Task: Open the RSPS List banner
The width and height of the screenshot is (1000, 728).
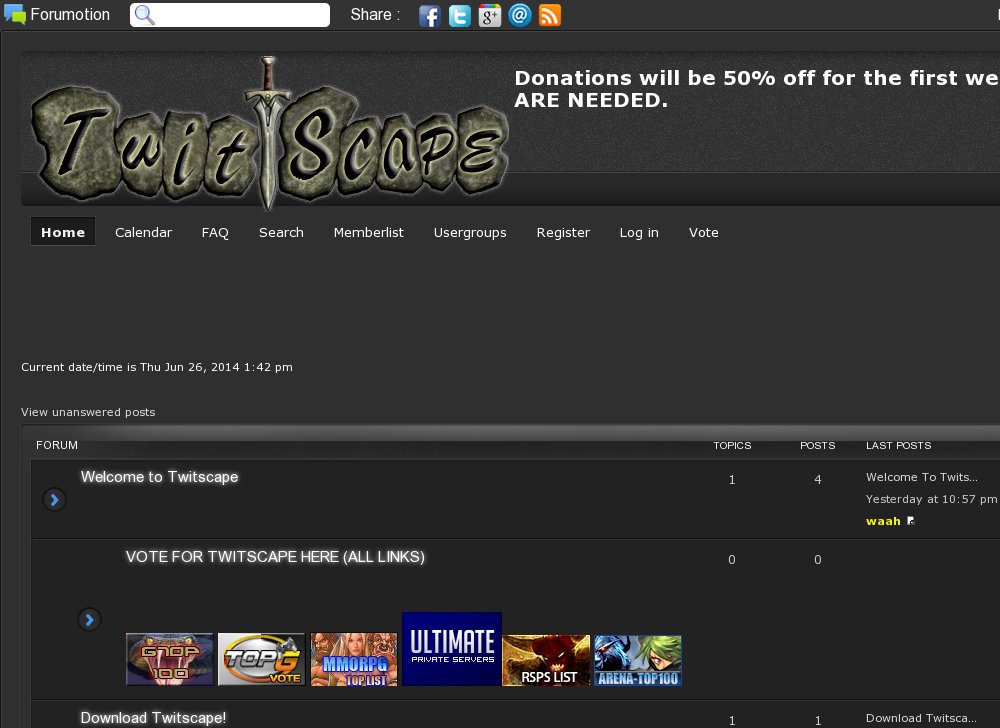Action: pyautogui.click(x=546, y=660)
